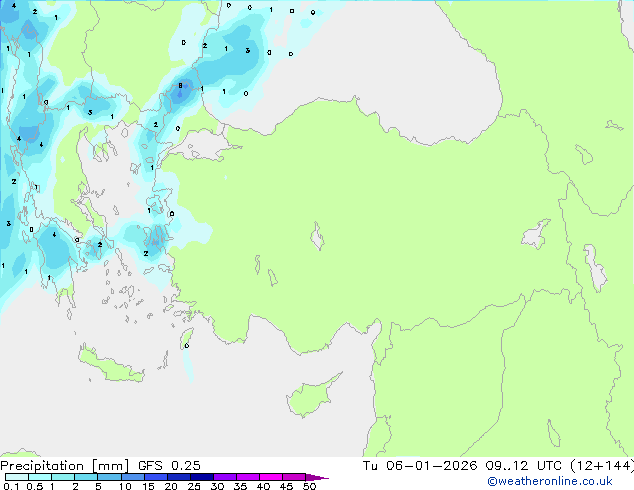Viewport: 634px width, 490px height.
Task: Click the "35" legend scale label
Action: tap(240, 486)
